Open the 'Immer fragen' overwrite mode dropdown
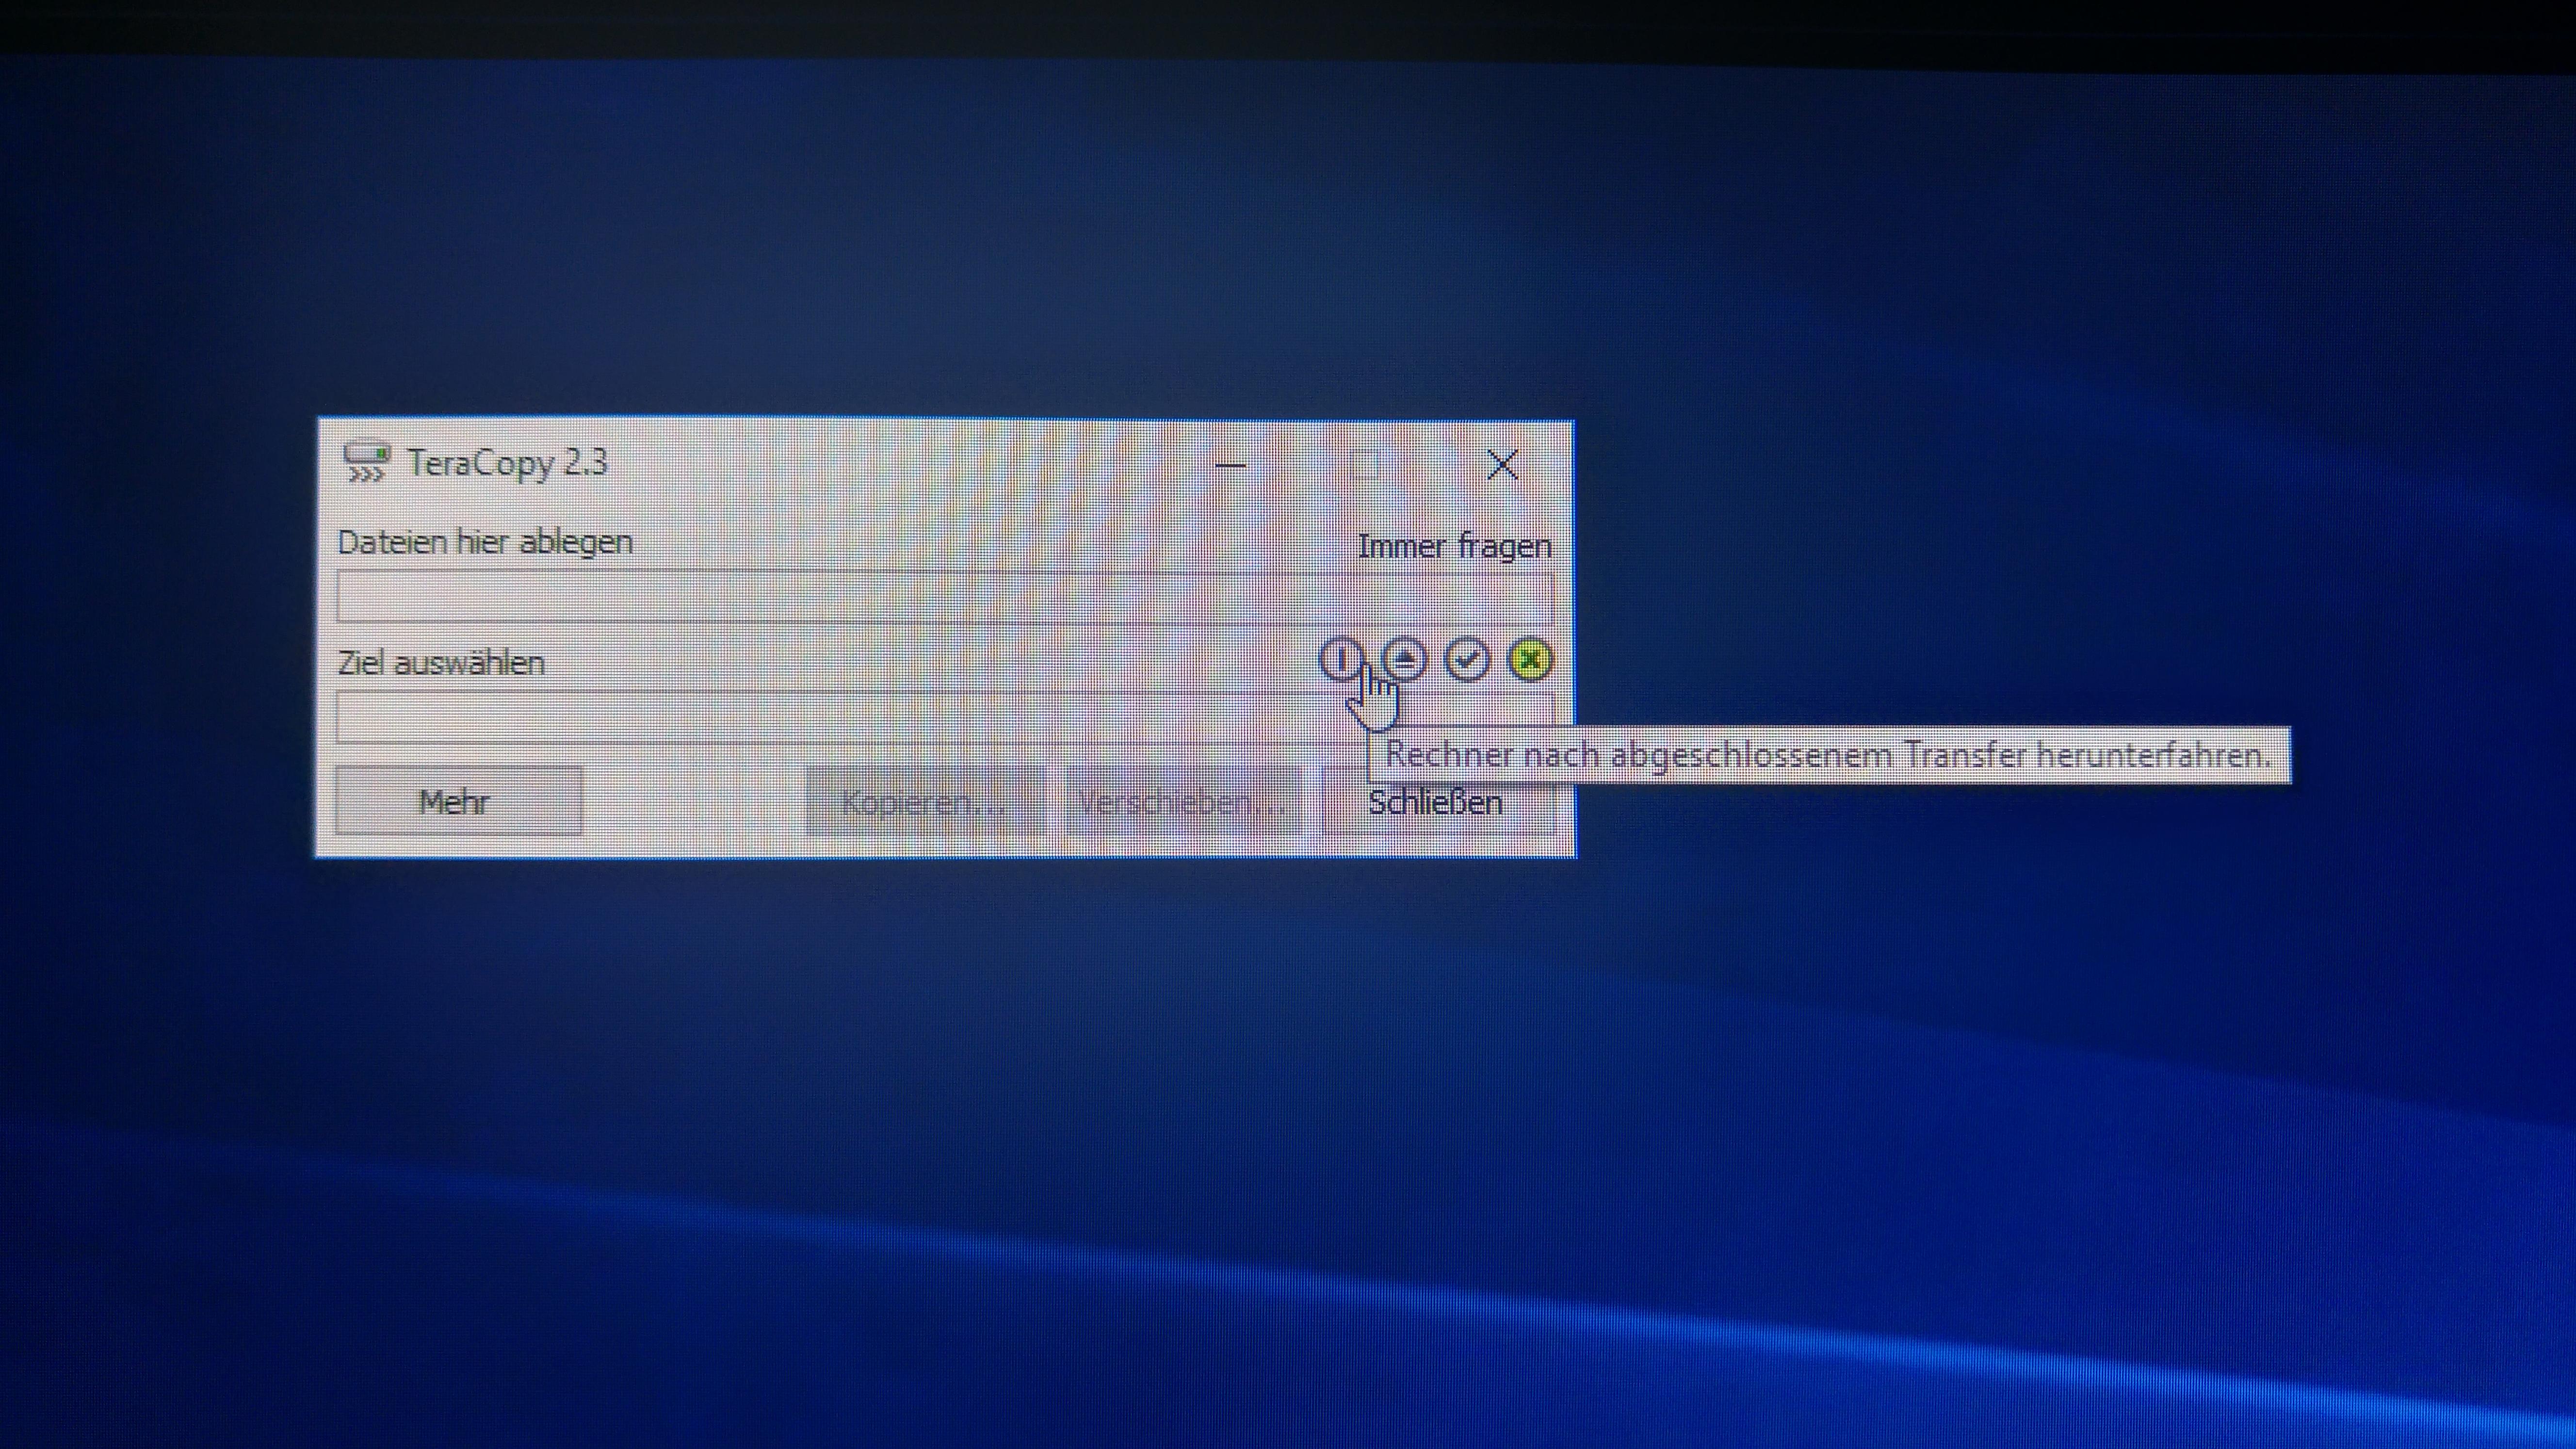Image resolution: width=2576 pixels, height=1449 pixels. tap(1454, 547)
